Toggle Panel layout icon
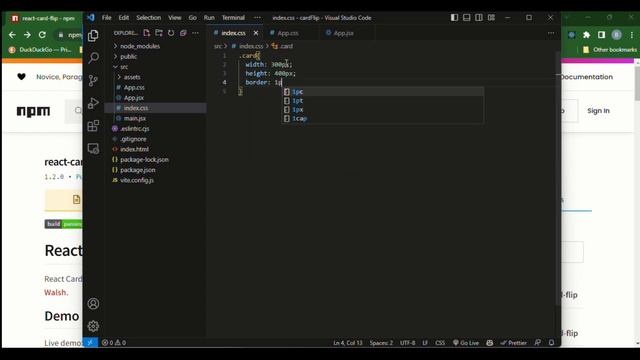The width and height of the screenshot is (640, 360). coord(467,18)
